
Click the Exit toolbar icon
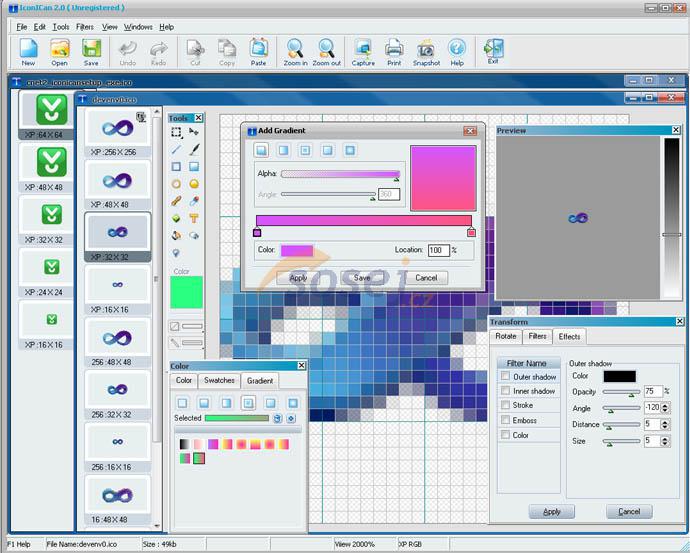pos(493,51)
